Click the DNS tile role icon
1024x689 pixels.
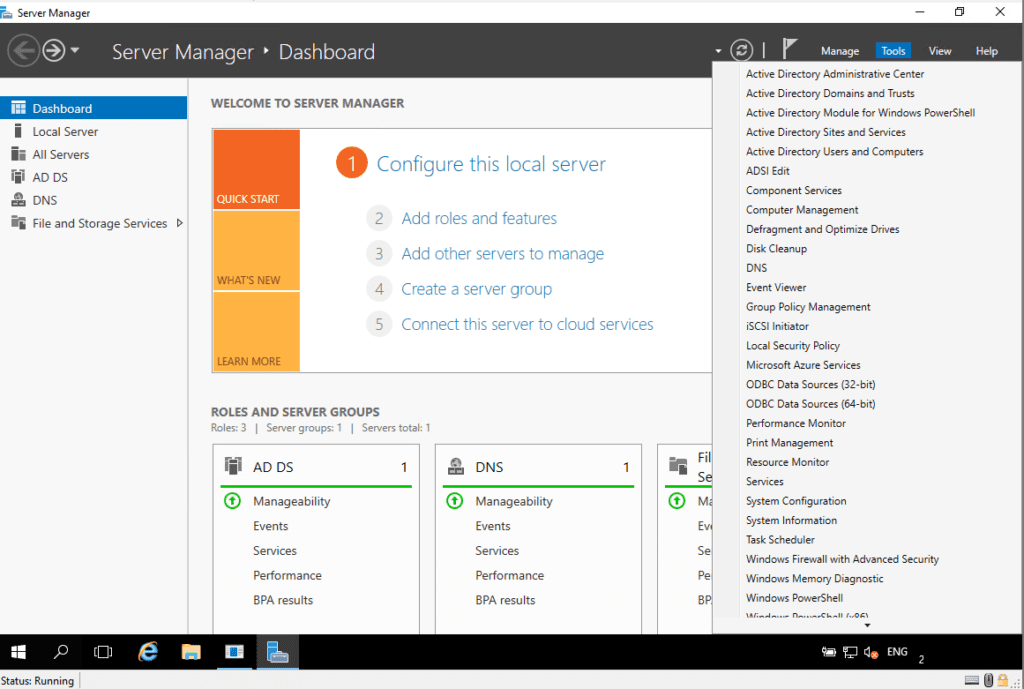click(x=455, y=466)
